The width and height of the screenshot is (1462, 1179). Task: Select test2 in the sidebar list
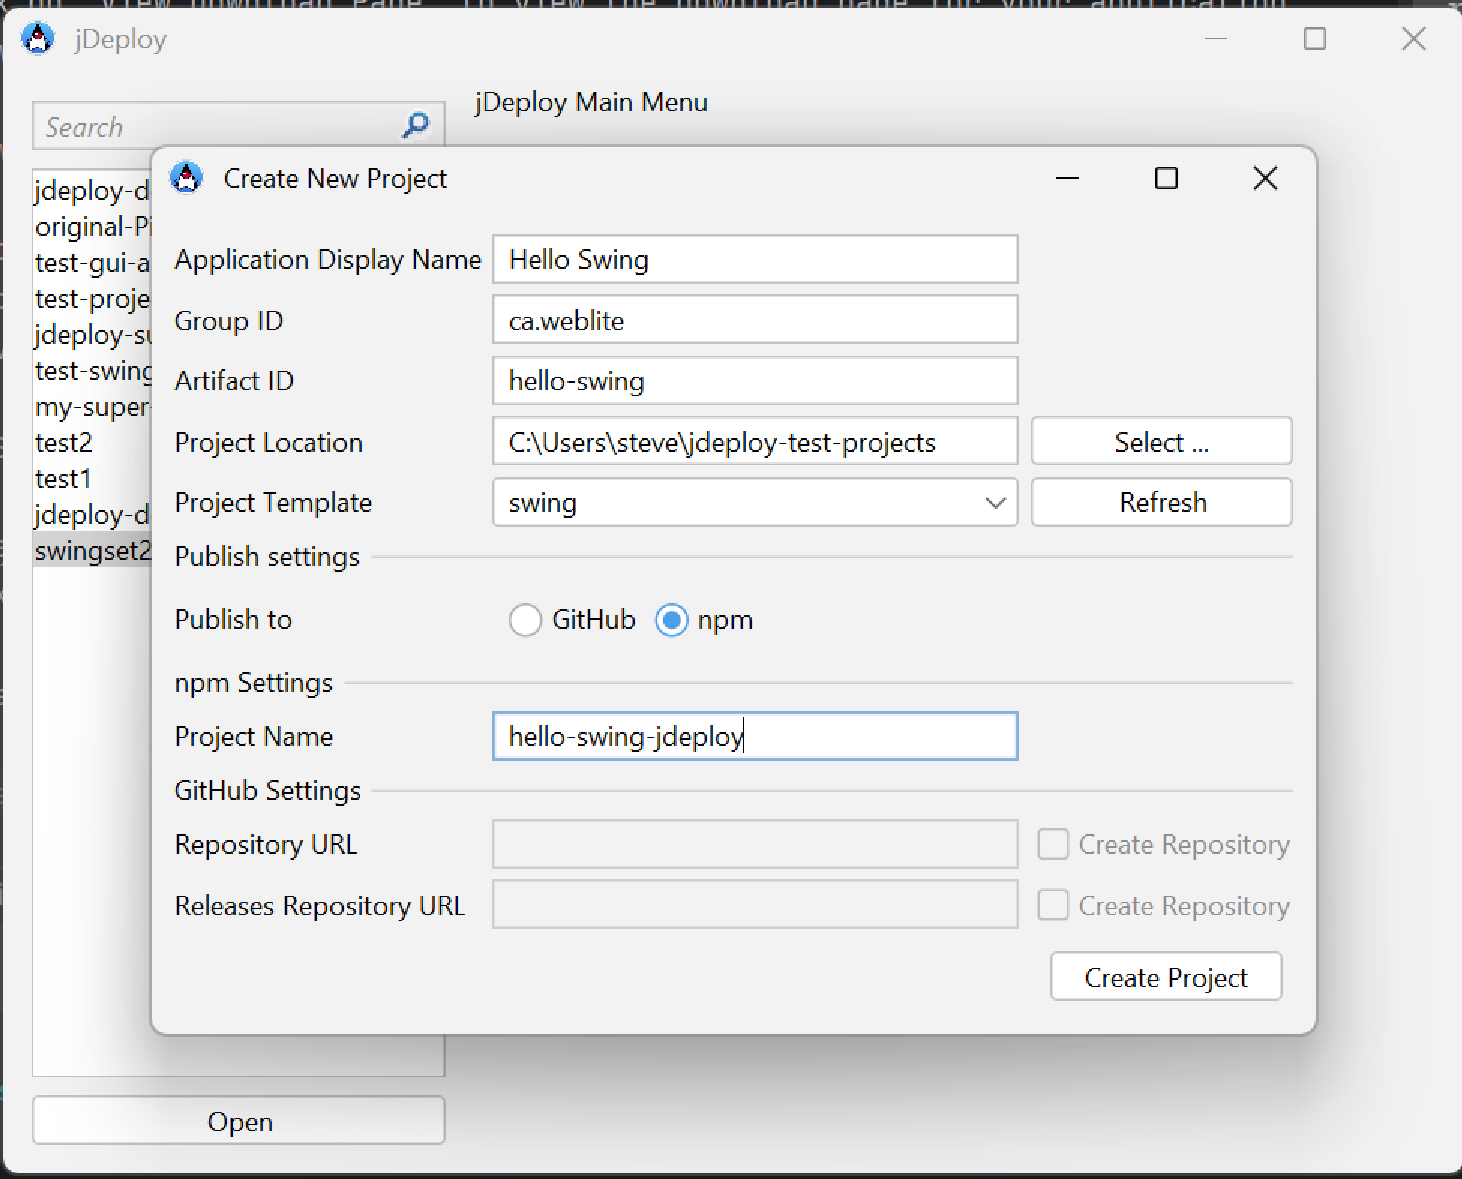62,442
